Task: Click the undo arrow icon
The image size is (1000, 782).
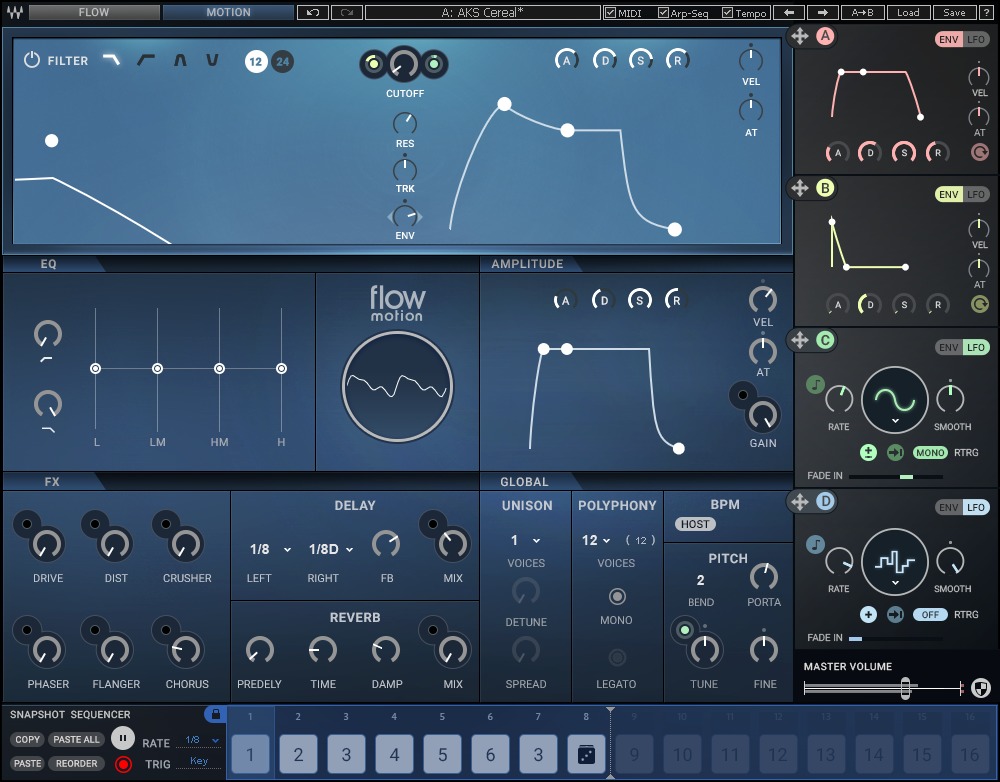Action: coord(312,12)
